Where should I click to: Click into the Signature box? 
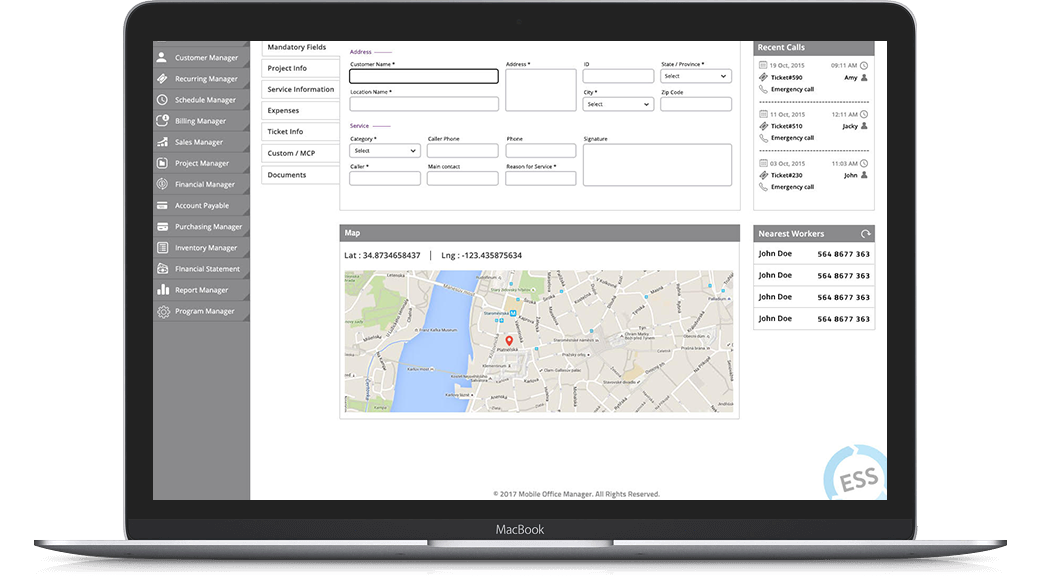tap(657, 165)
